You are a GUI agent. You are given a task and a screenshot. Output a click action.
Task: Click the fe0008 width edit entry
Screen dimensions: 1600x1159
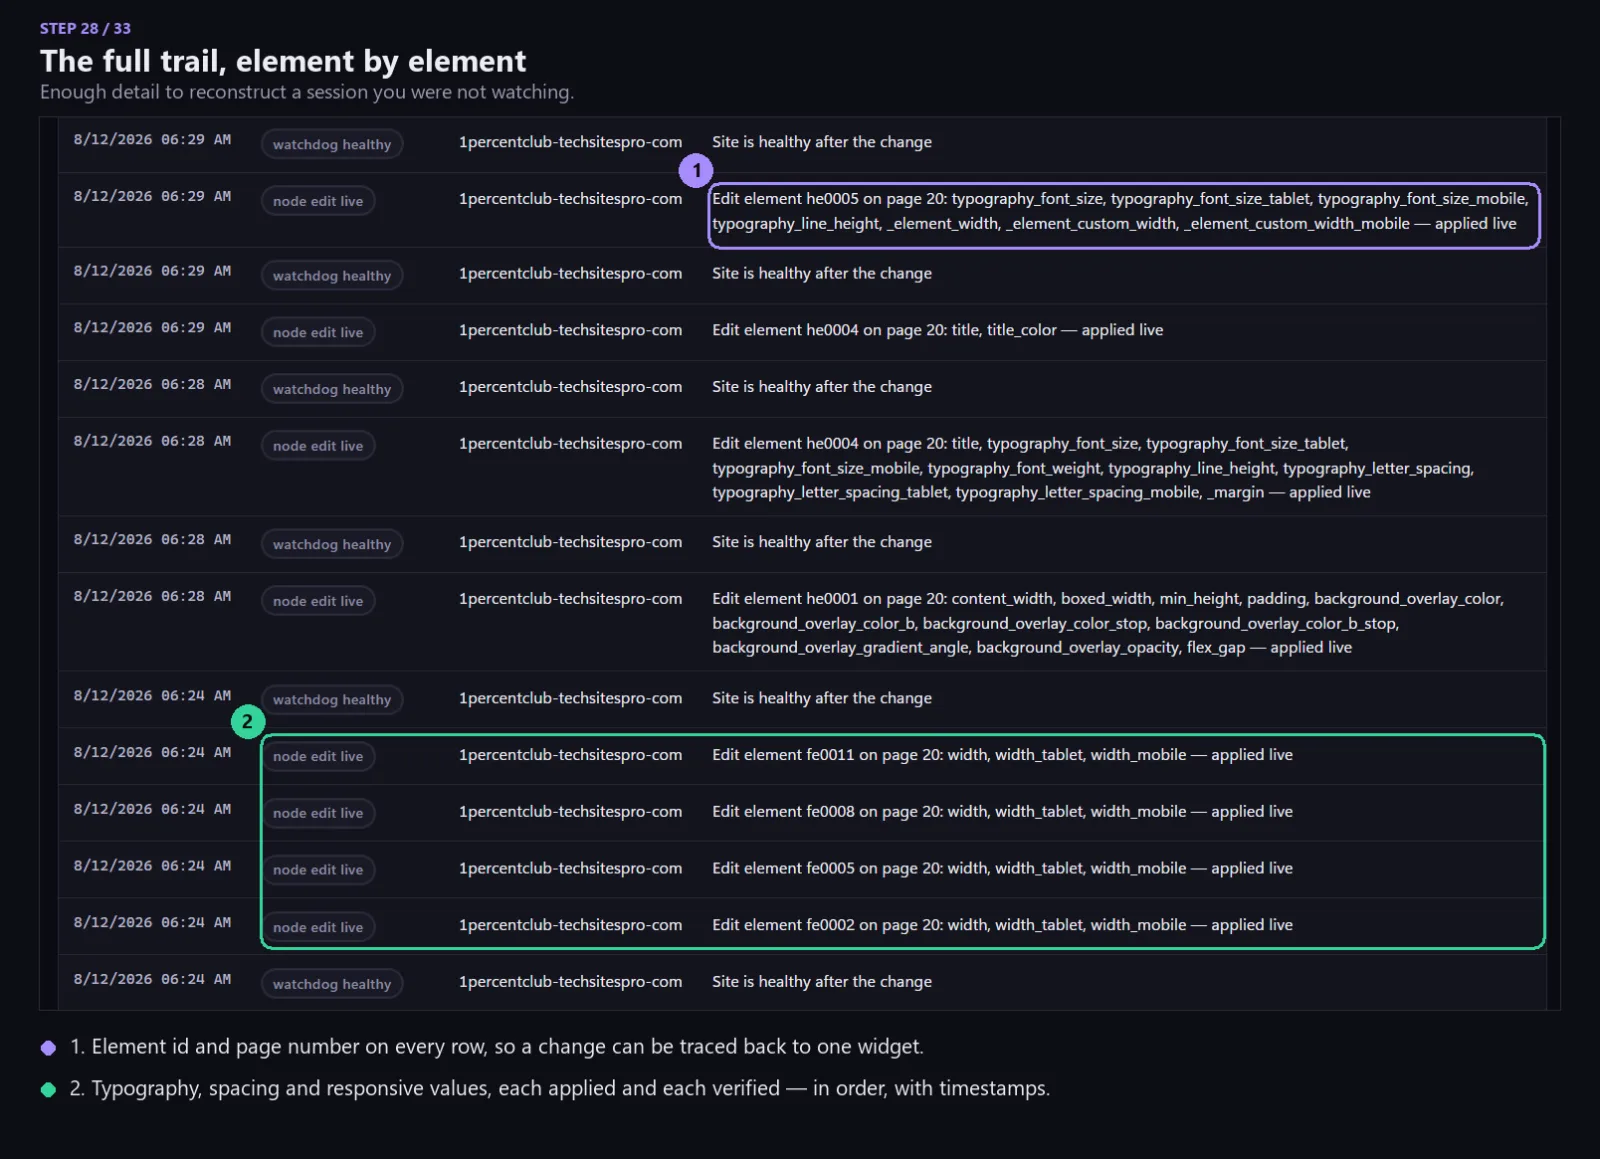click(x=1002, y=811)
